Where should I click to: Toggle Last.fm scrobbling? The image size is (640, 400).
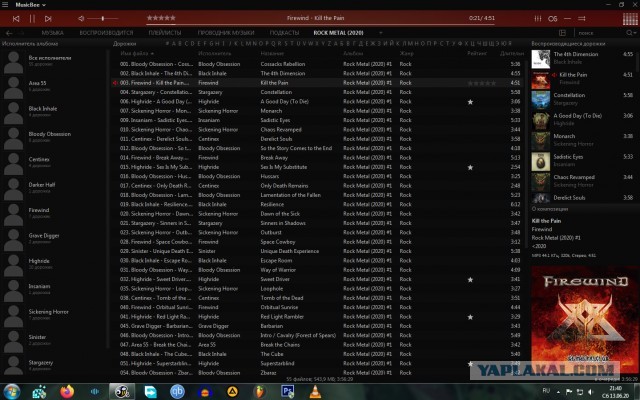(553, 18)
